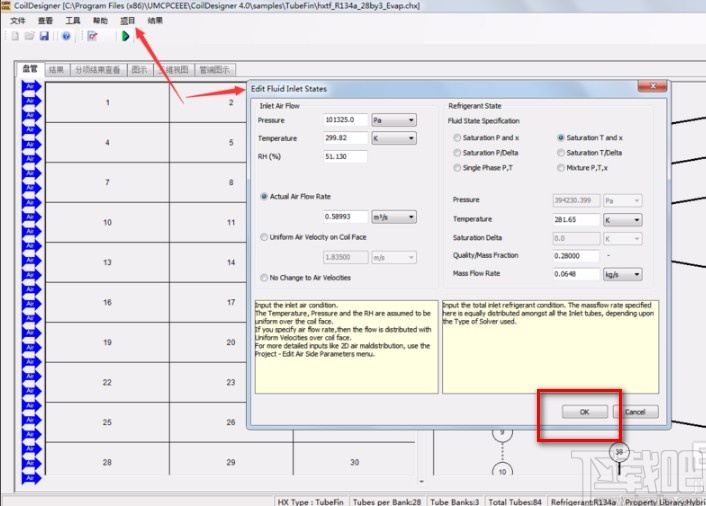Viewport: 706px width, 506px height.
Task: Click the circled node 10 in diagram
Action: point(502,470)
